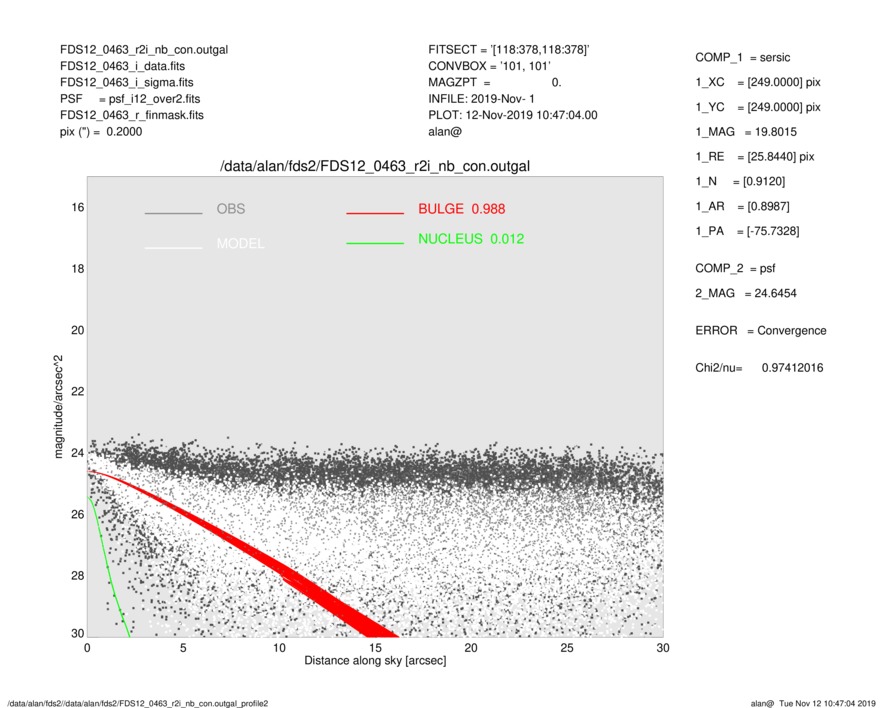Select the INFILE: 2019-Nov- 1 line
885x708 pixels.
pos(481,99)
